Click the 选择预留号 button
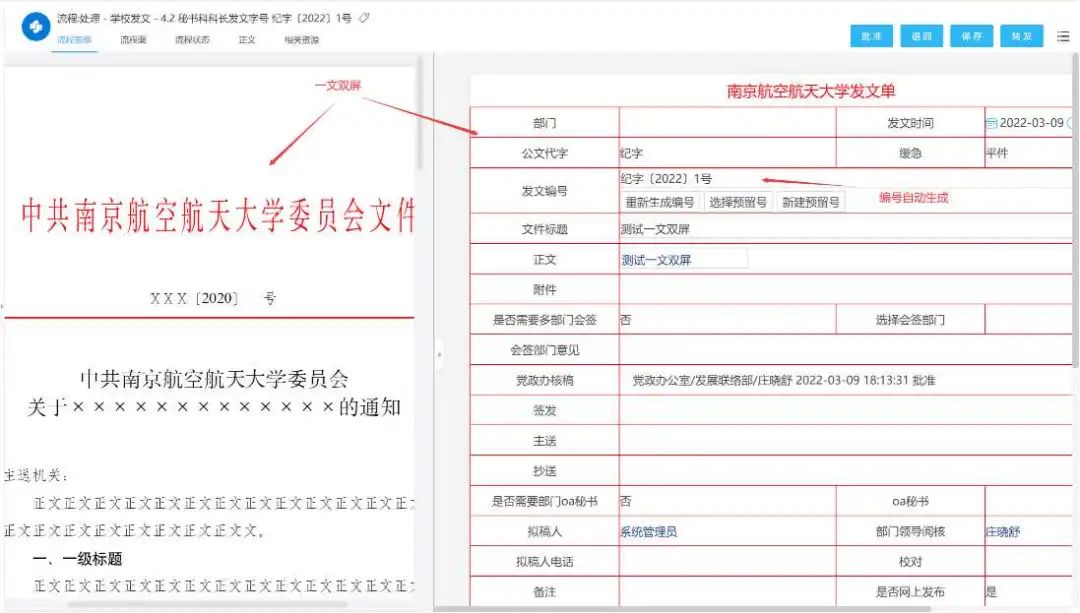The width and height of the screenshot is (1080, 613). point(738,202)
